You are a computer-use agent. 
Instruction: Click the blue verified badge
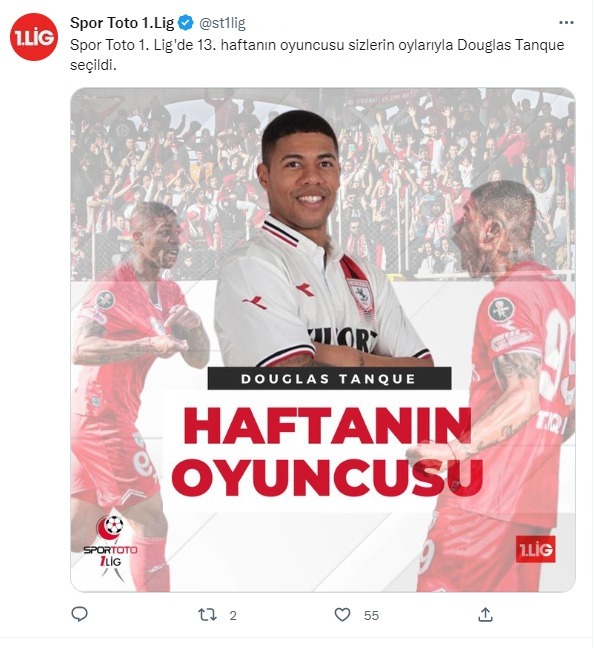pos(186,23)
